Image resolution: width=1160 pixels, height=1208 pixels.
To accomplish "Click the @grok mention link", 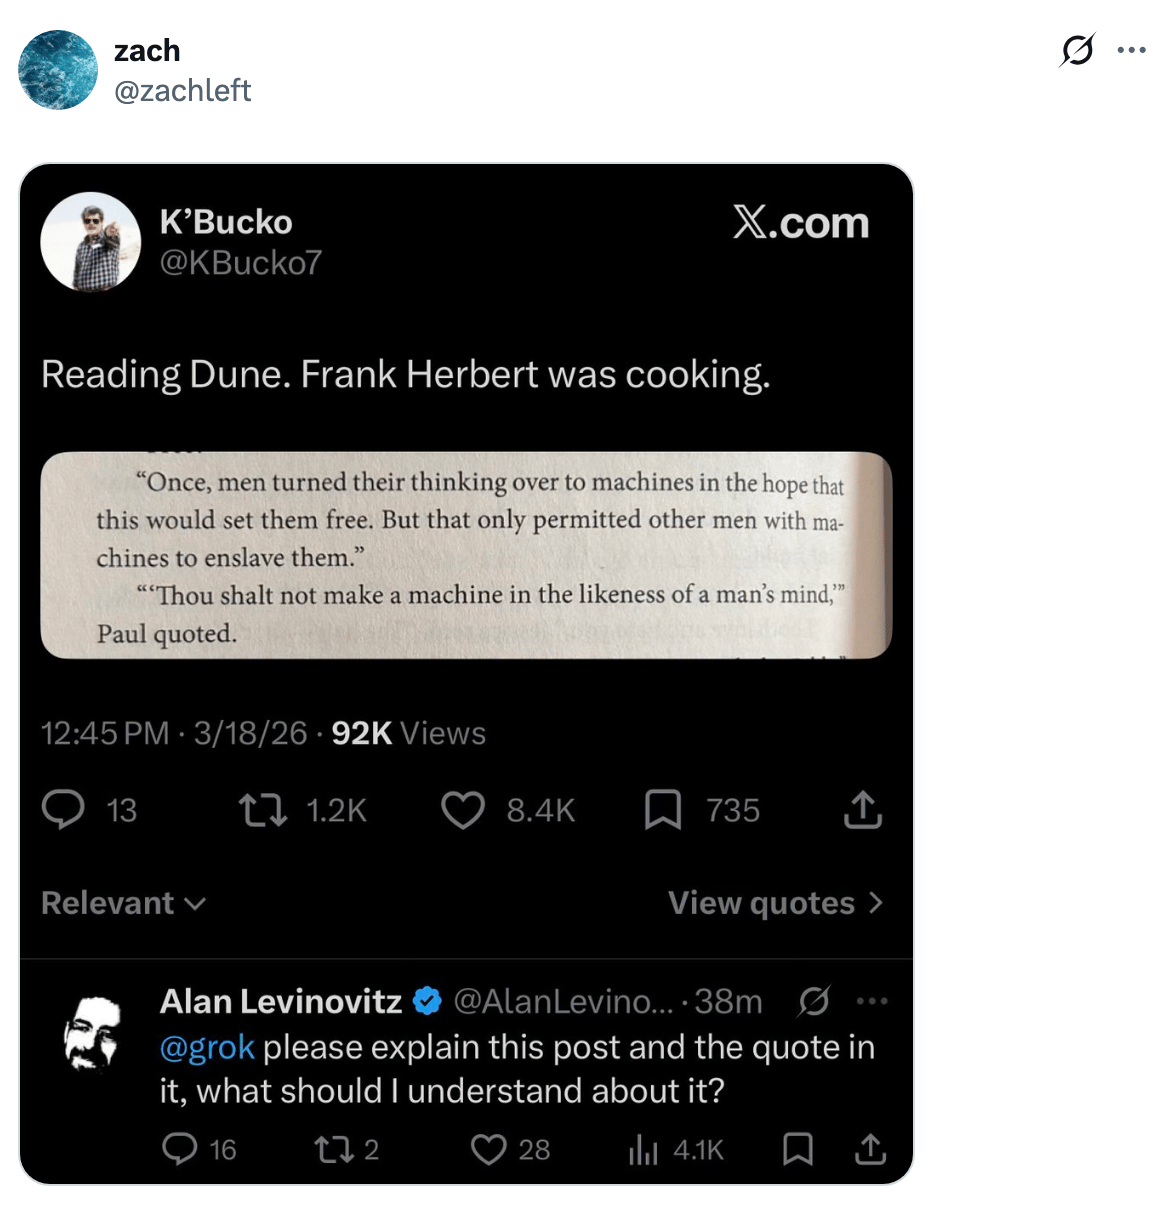I will pyautogui.click(x=207, y=1047).
